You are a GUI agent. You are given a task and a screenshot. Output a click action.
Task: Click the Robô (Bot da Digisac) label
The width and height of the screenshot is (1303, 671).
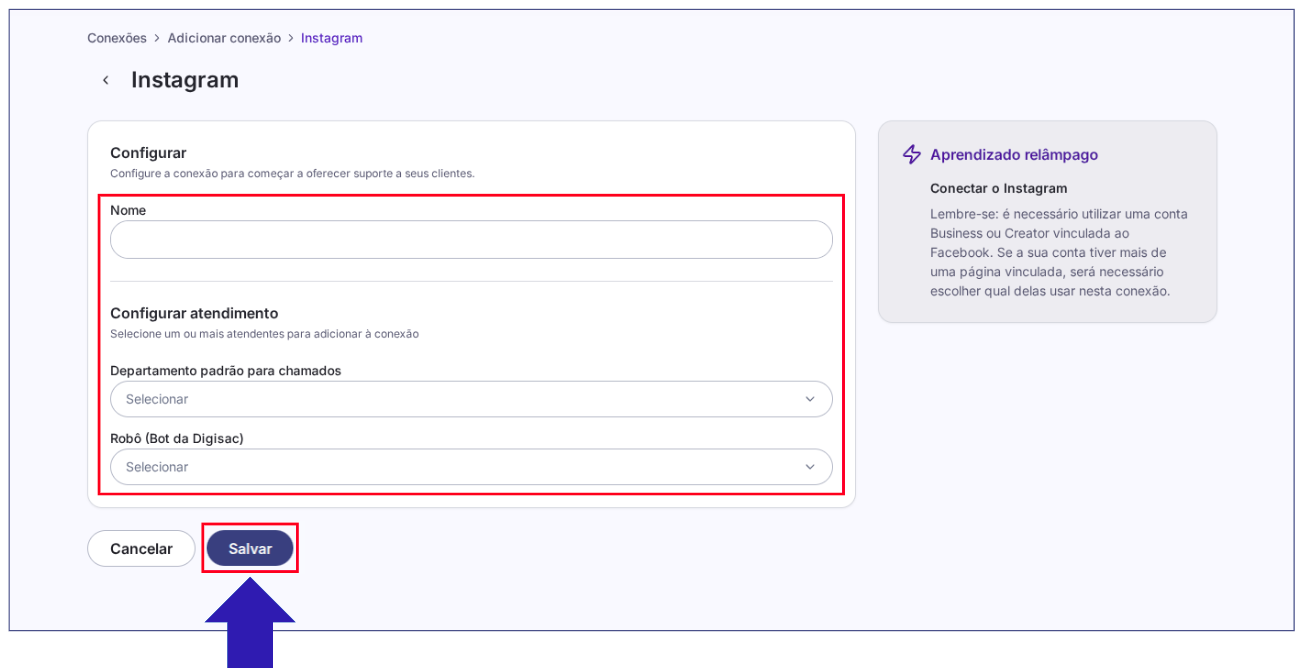tap(176, 438)
